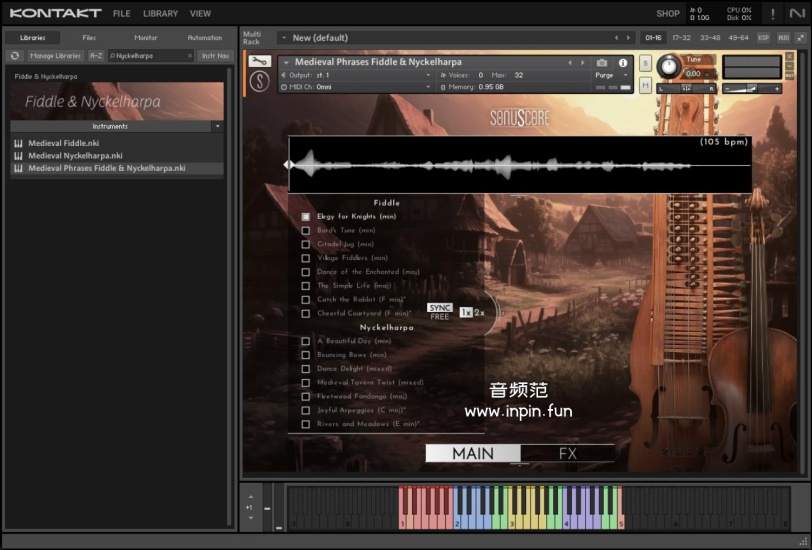The image size is (812, 550).
Task: Mute the instrument with M button
Action: click(x=645, y=85)
